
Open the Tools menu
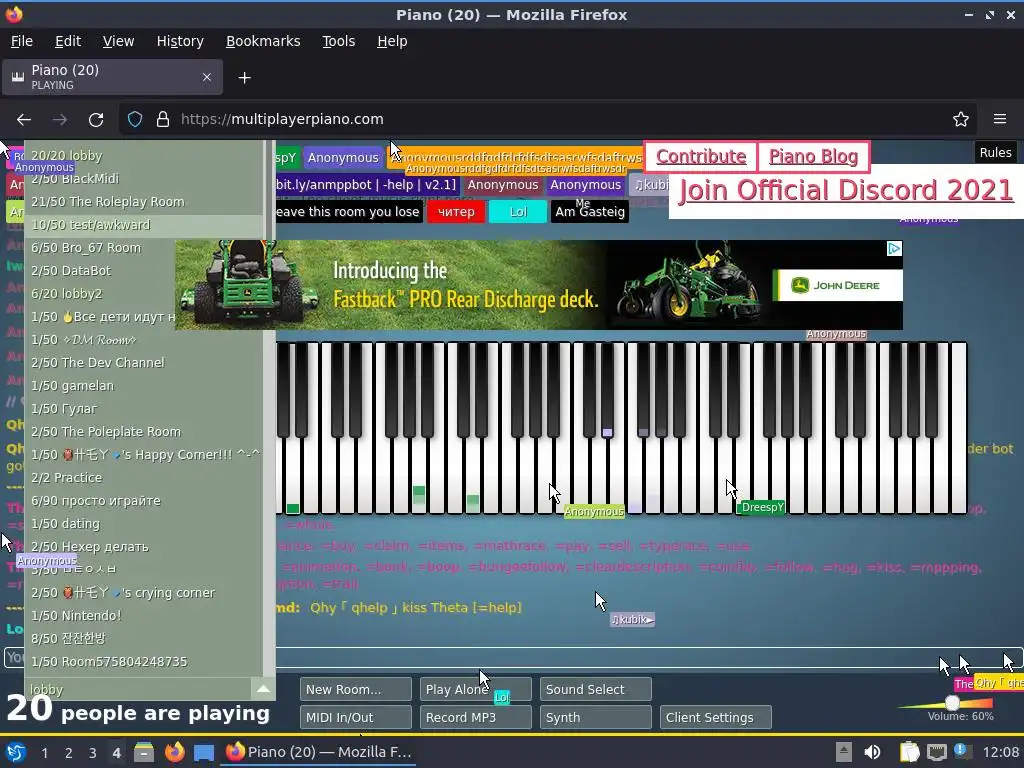click(338, 41)
